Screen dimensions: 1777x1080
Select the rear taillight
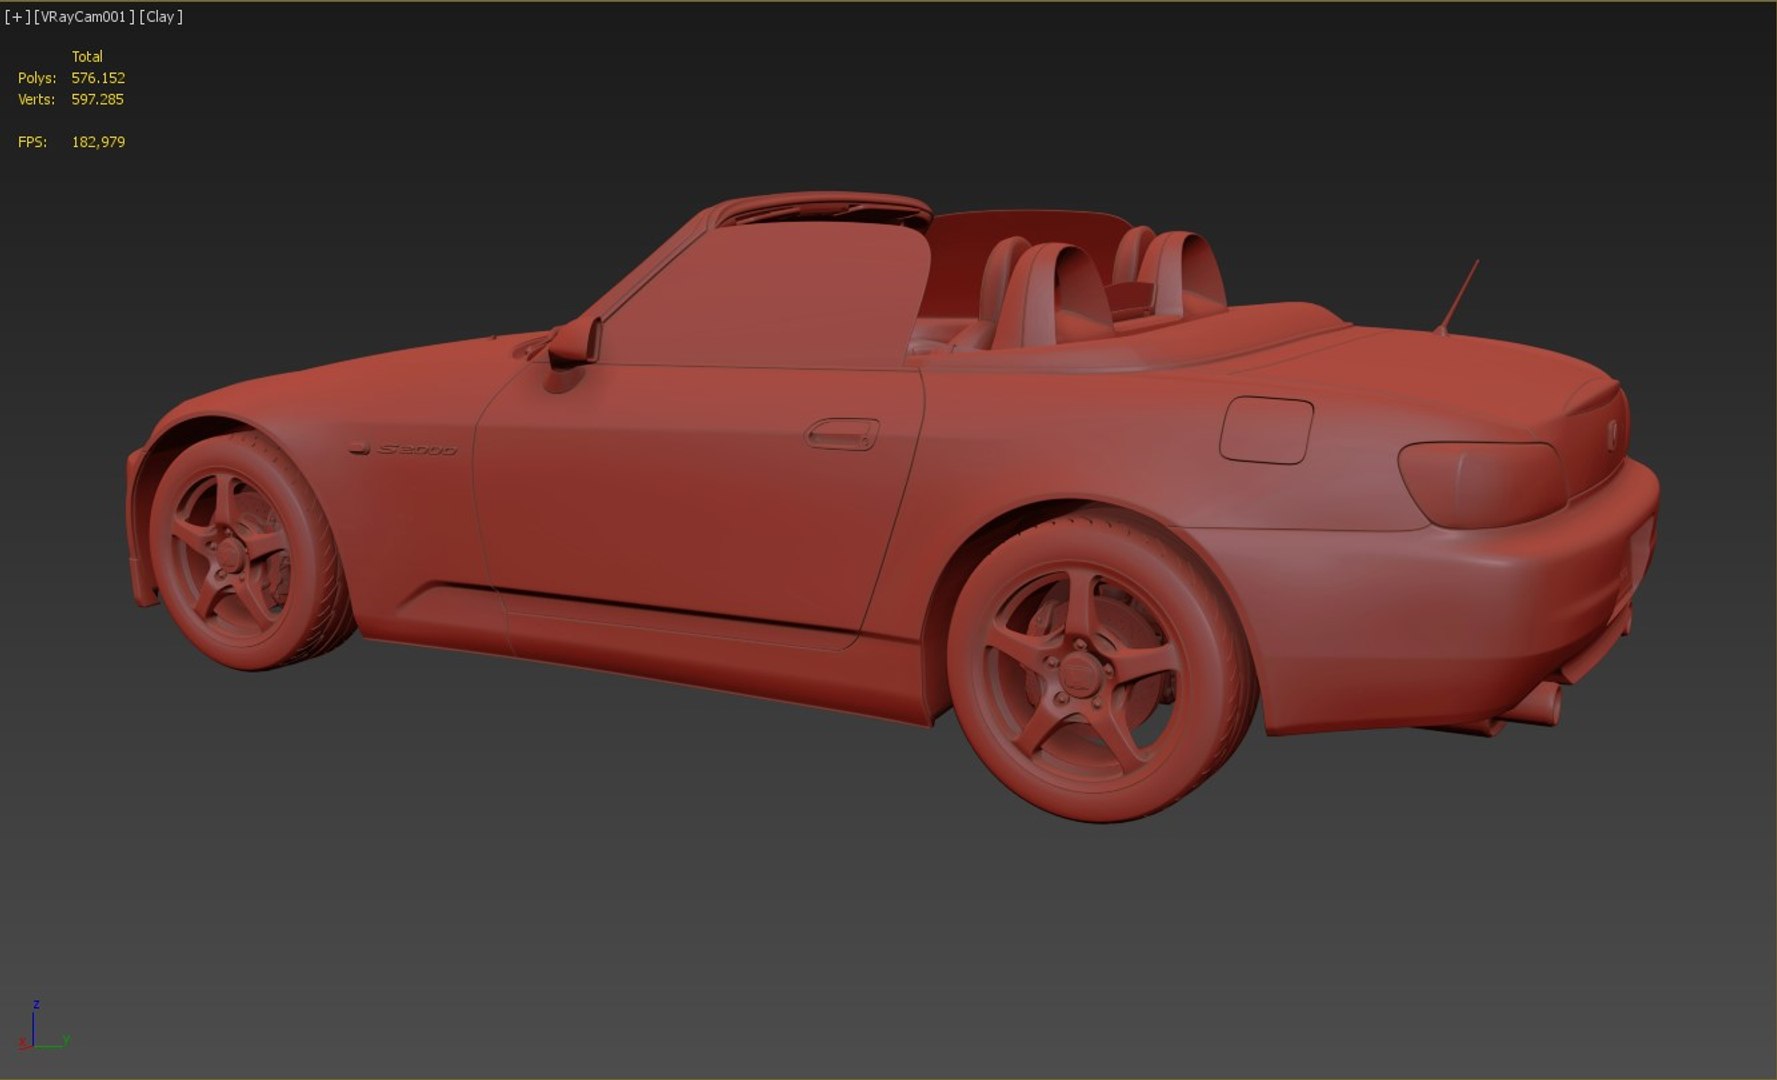[x=1482, y=484]
